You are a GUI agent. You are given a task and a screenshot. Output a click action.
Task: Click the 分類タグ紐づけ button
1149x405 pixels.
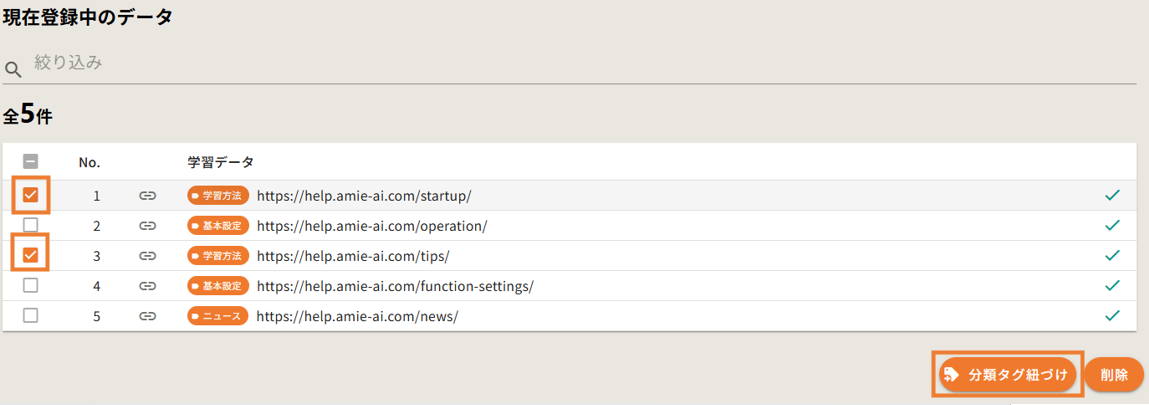click(1008, 376)
